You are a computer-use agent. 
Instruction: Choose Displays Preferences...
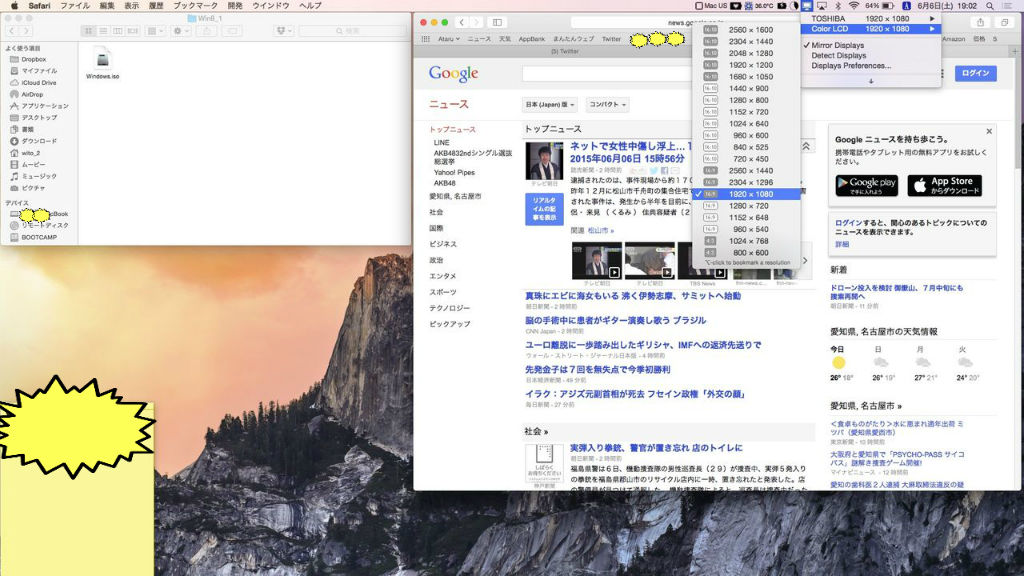[x=851, y=65]
